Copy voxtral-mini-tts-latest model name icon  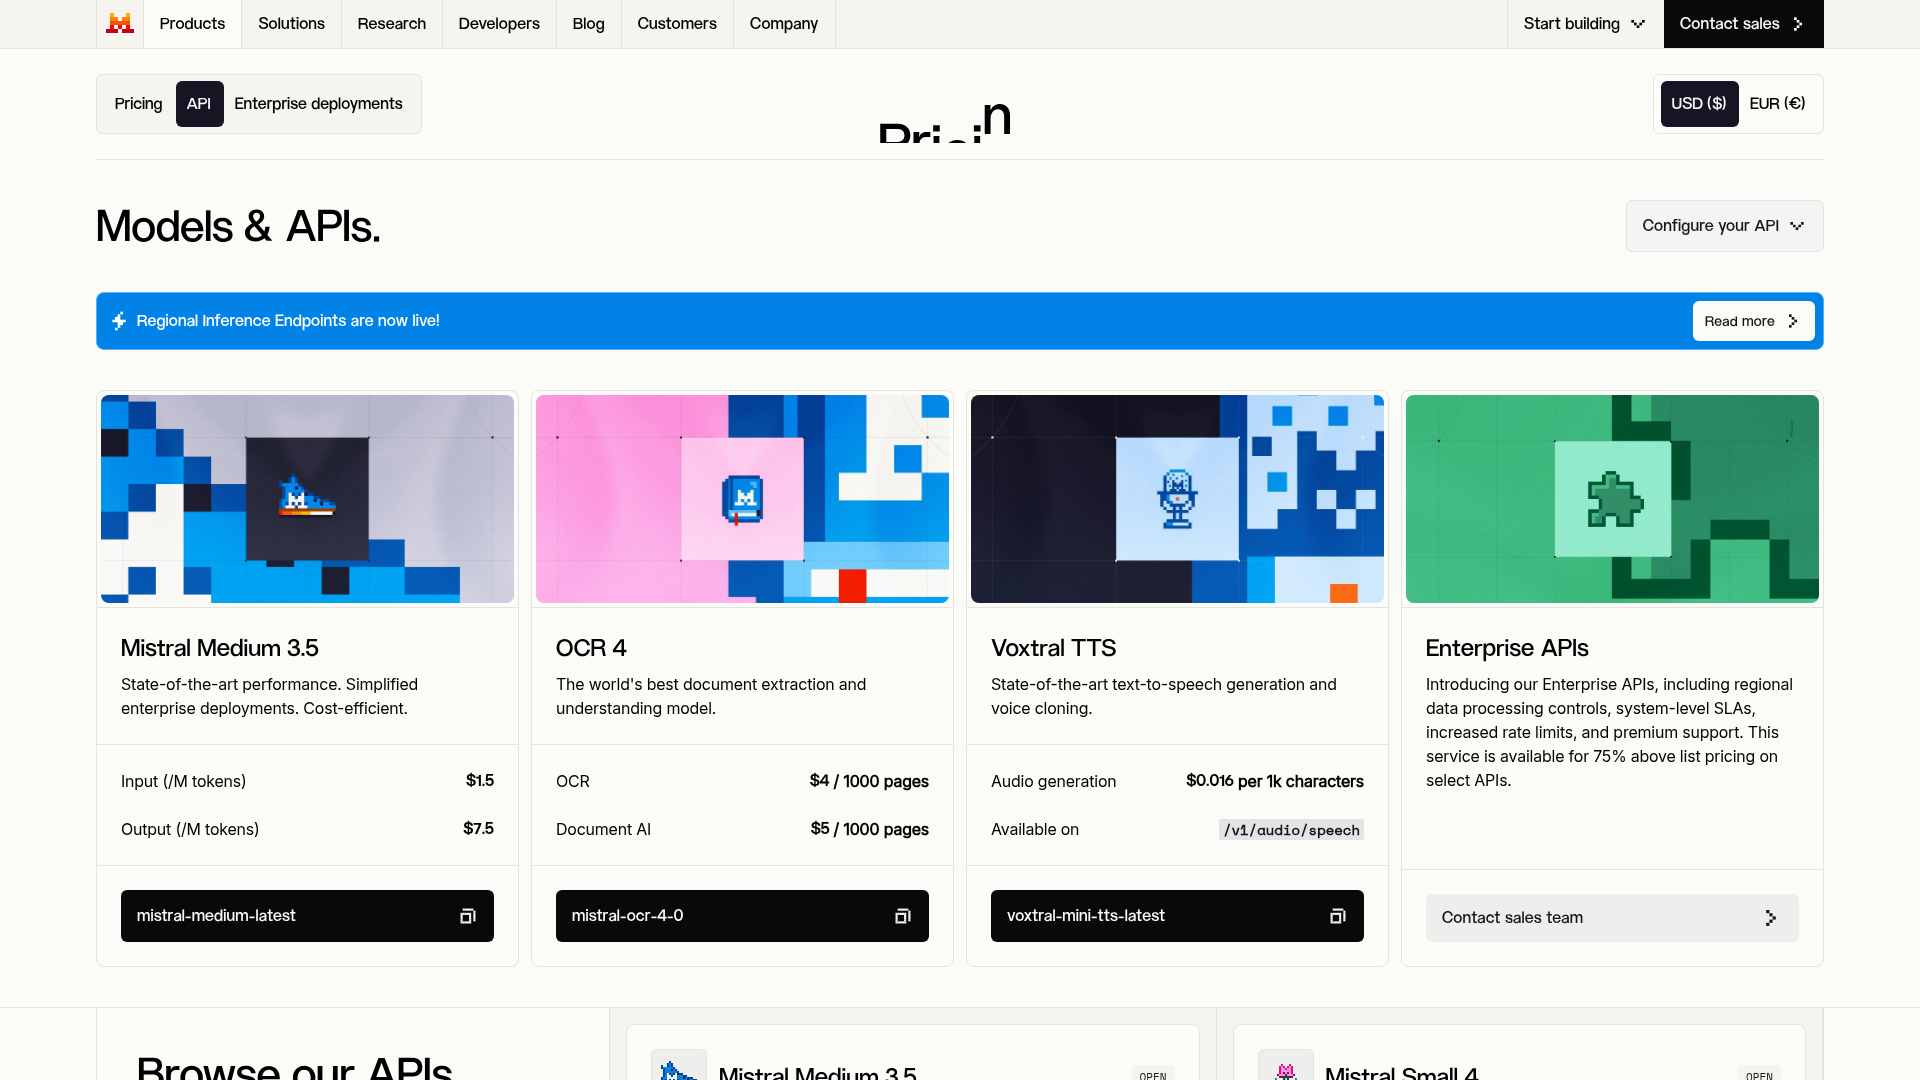(x=1337, y=916)
